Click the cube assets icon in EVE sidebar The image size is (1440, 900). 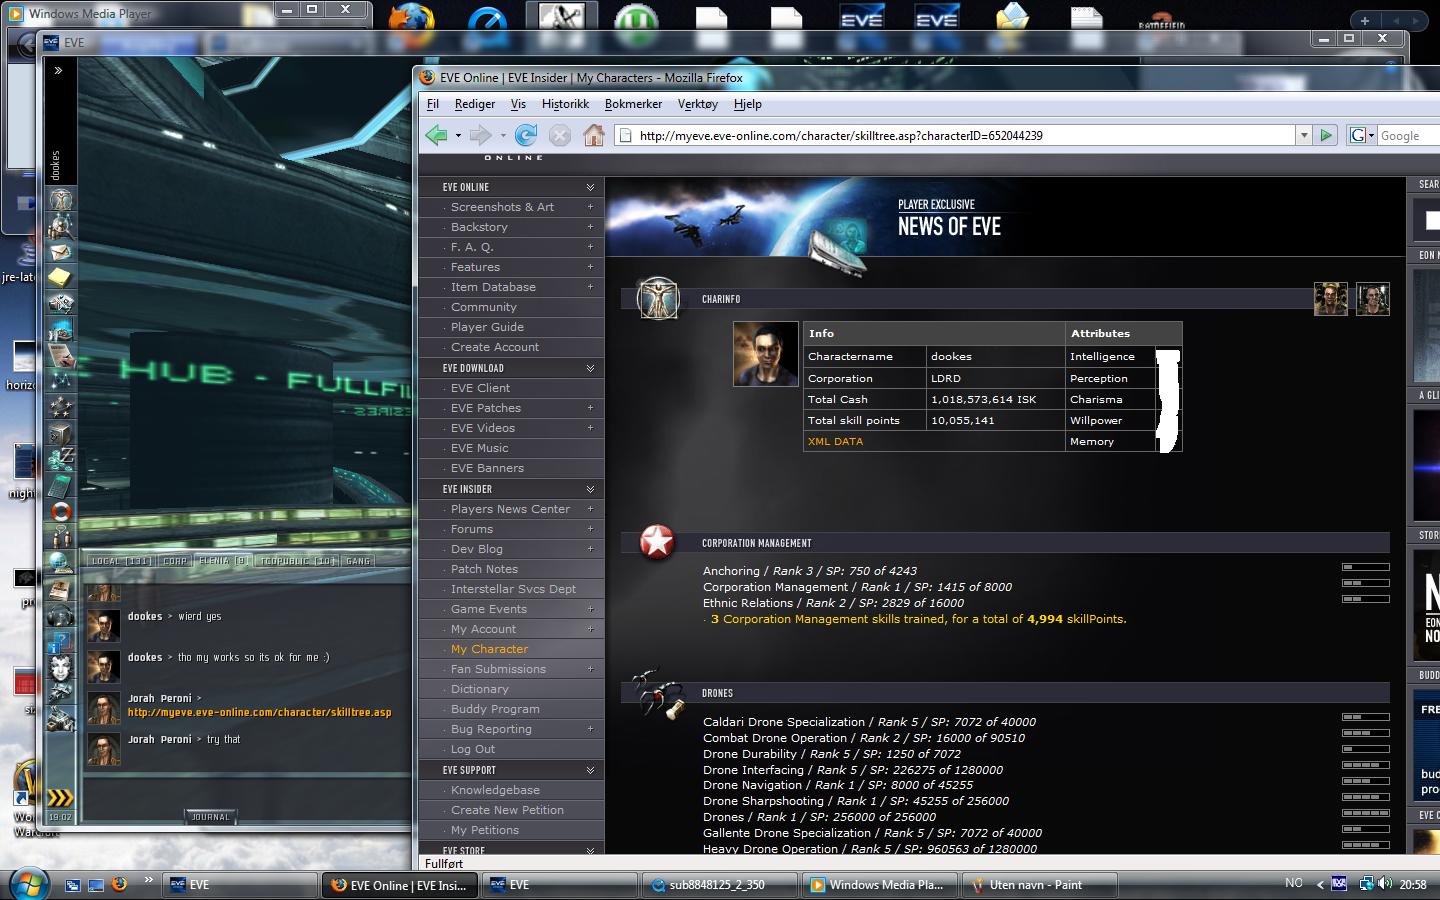(x=61, y=433)
